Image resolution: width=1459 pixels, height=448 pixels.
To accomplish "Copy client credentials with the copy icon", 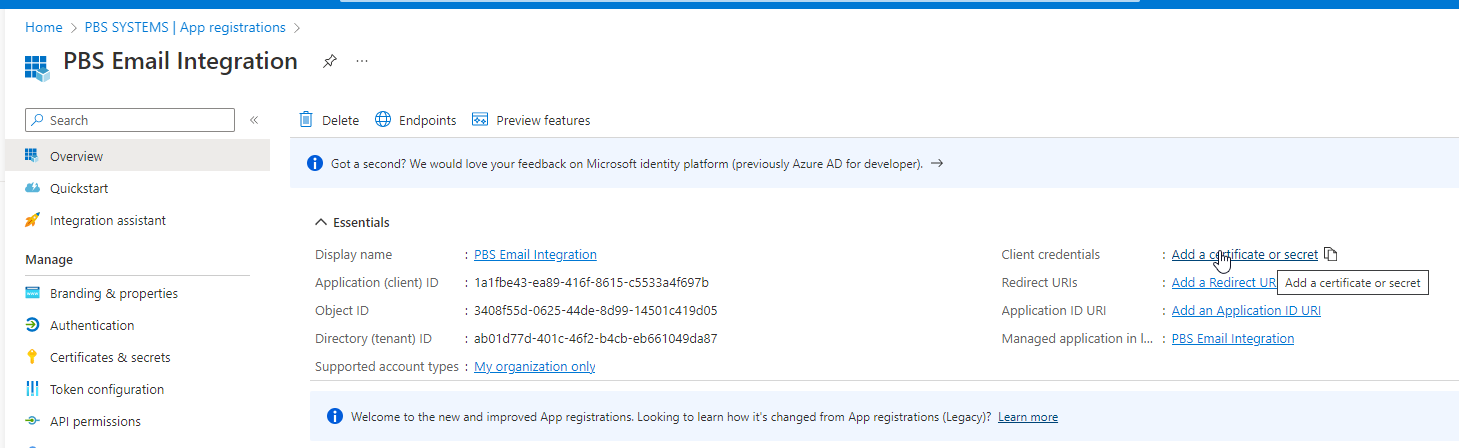I will pos(1330,254).
